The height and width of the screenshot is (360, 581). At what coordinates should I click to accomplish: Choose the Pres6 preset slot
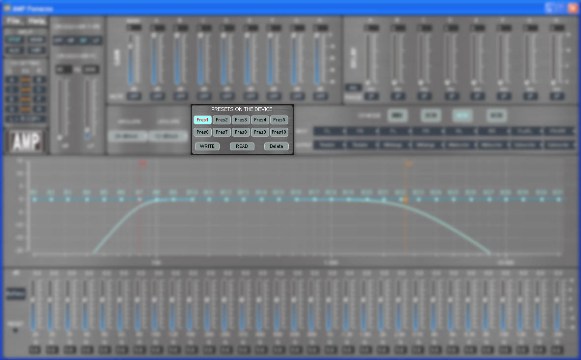point(203,132)
